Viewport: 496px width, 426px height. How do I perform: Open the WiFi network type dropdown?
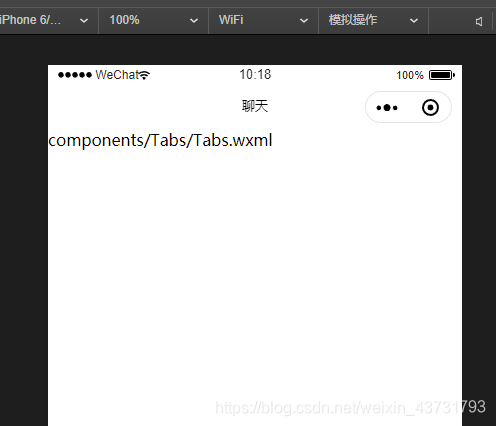click(x=263, y=20)
